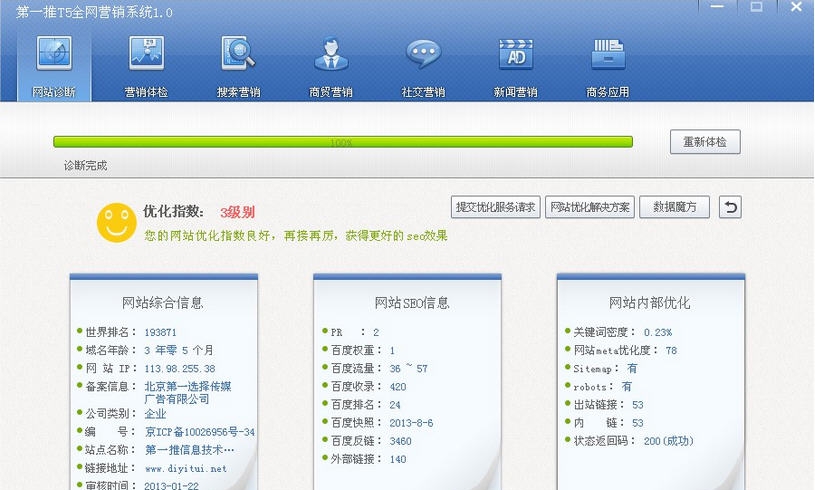This screenshot has width=815, height=490.
Task: Click the 百度流量 value 36 ~ 57
Action: coord(409,368)
